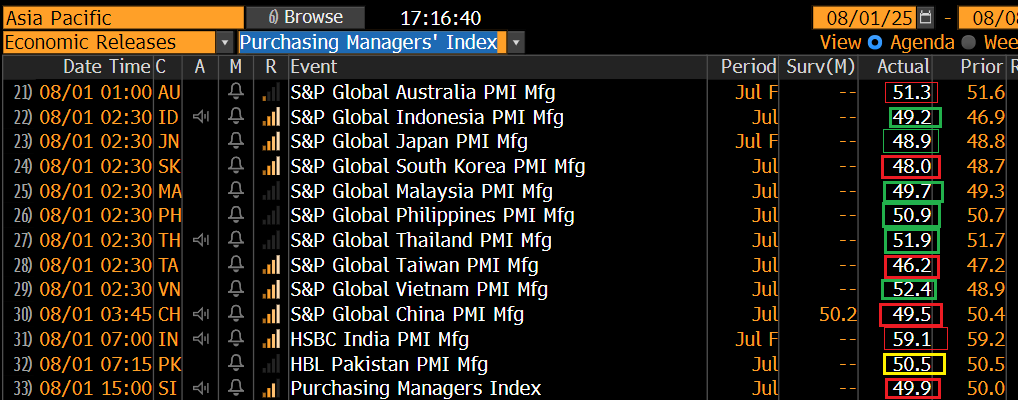The width and height of the screenshot is (1018, 400).
Task: Click the Actual value 52.4 for Vietnam
Action: (x=913, y=290)
